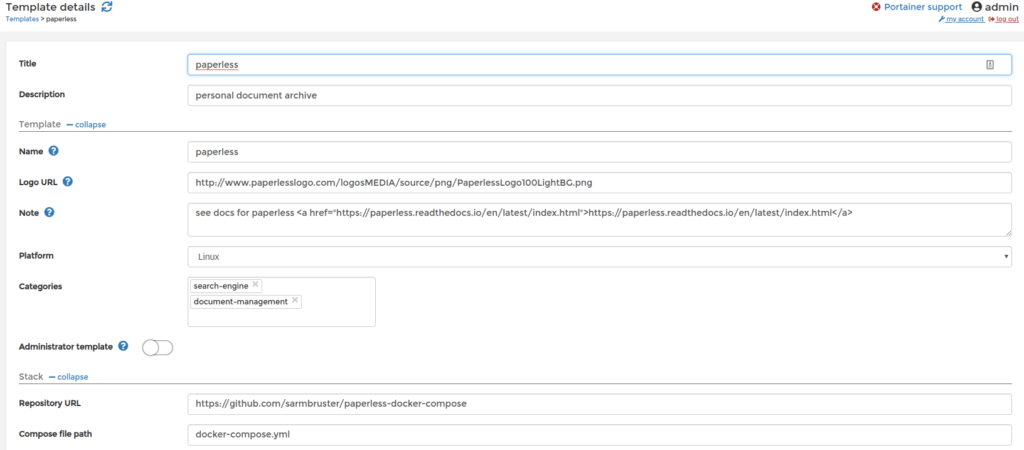Collapse the Template section
This screenshot has height=450, width=1024.
(x=86, y=124)
